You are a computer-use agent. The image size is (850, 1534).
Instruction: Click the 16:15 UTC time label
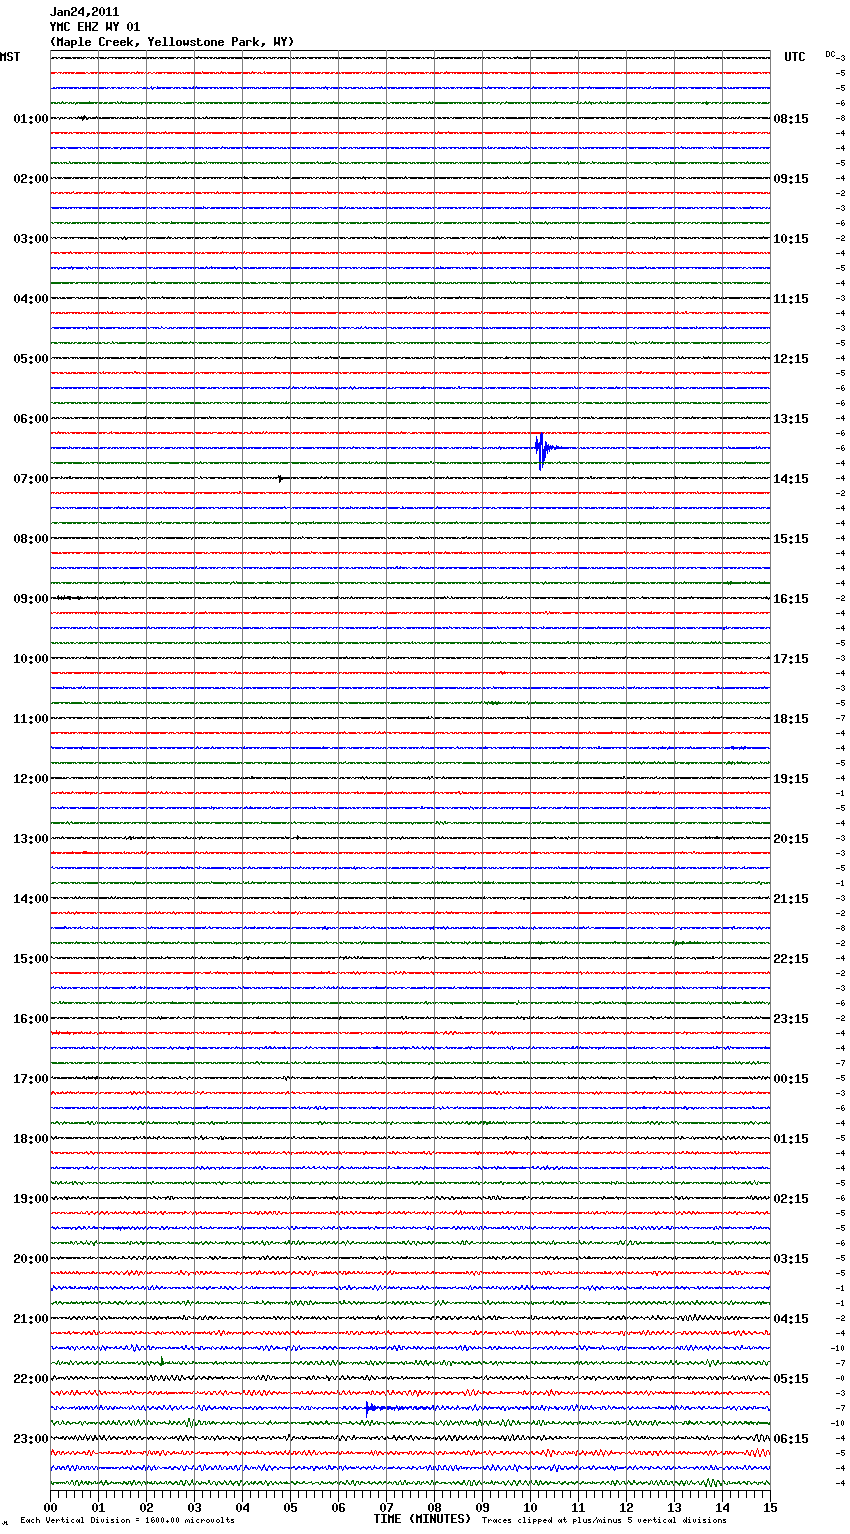point(791,599)
